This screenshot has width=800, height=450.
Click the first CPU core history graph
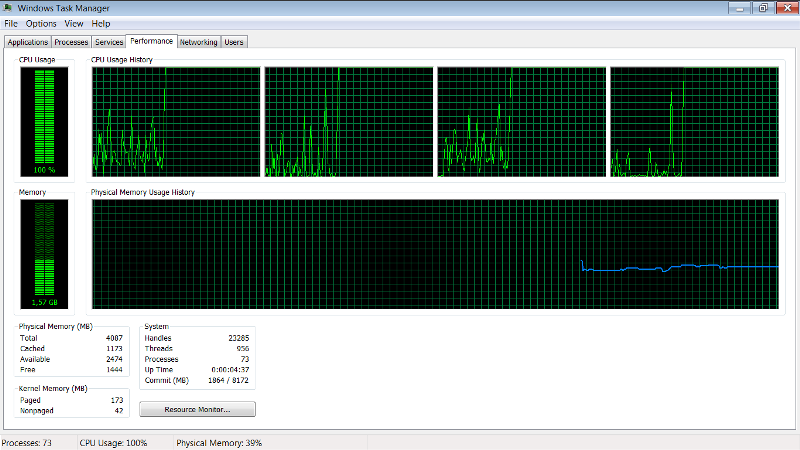pos(176,122)
